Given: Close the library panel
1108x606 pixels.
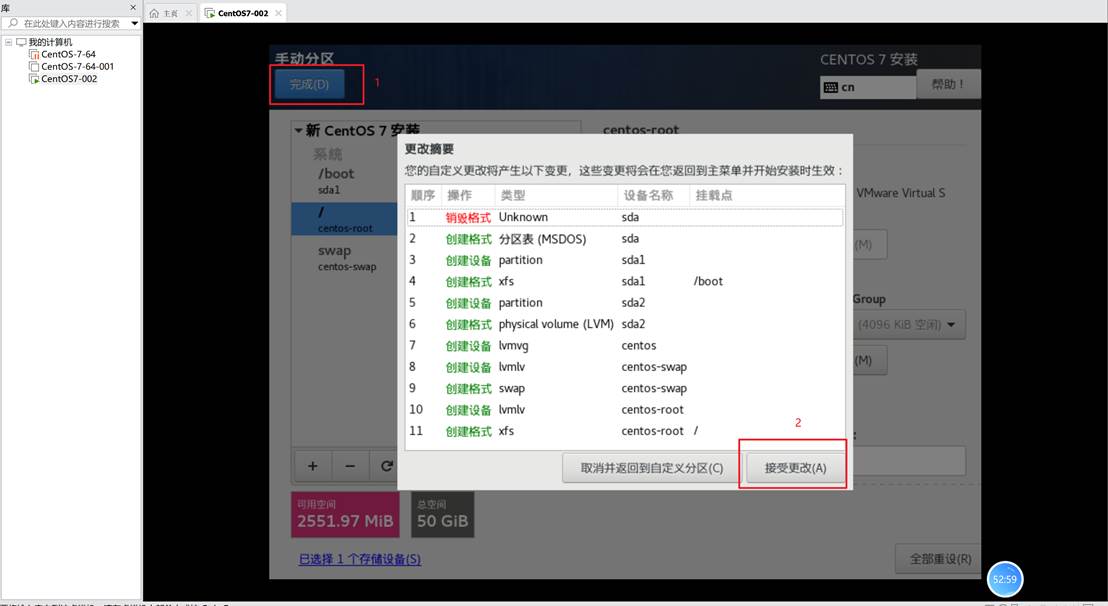Looking at the screenshot, I should click(x=133, y=7).
